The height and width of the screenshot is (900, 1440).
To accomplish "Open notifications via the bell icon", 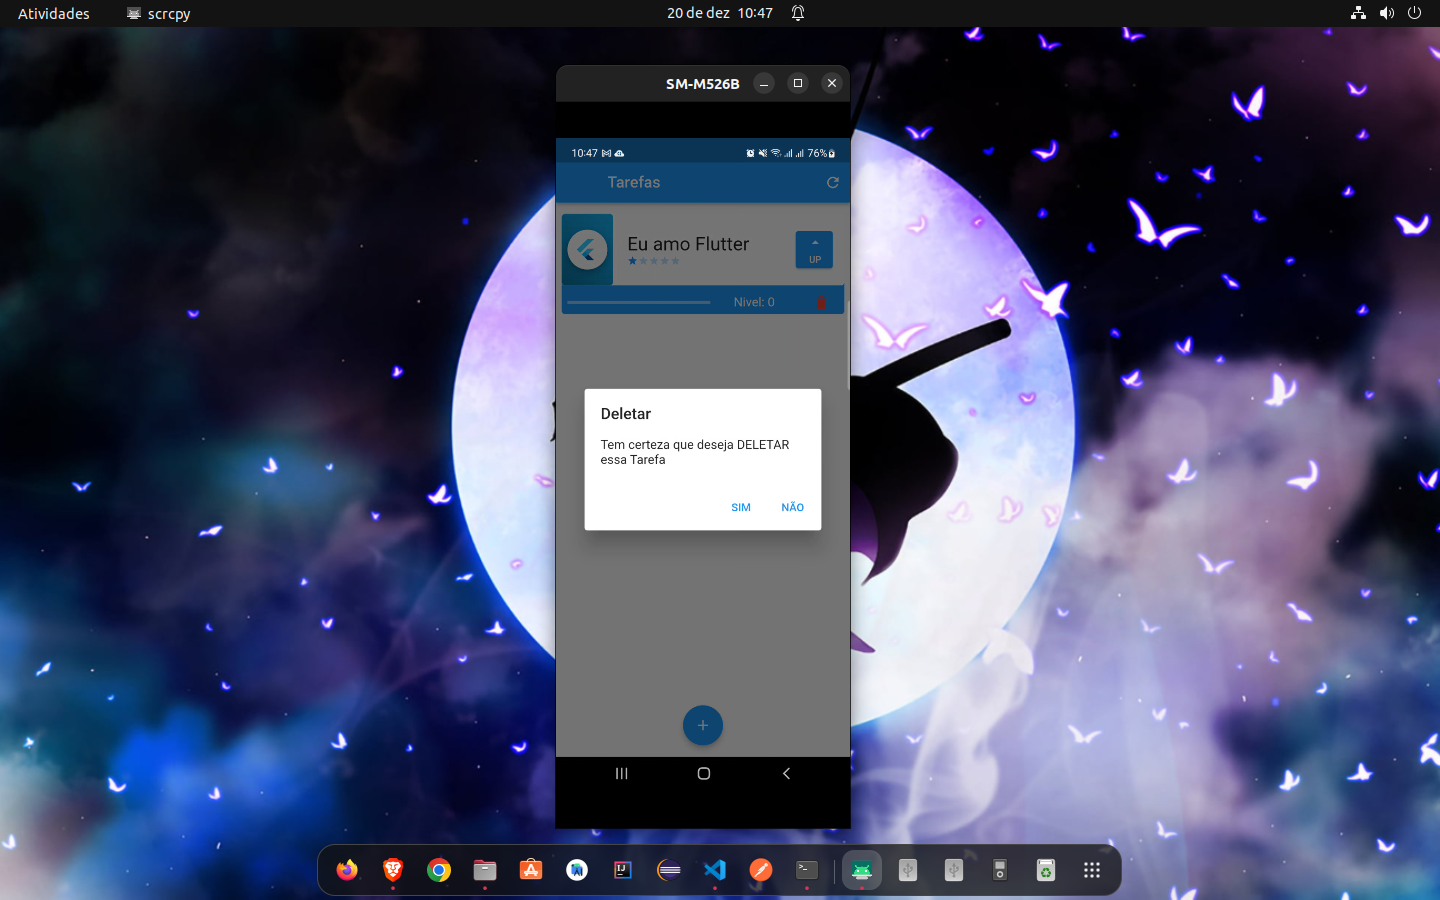I will coord(797,13).
